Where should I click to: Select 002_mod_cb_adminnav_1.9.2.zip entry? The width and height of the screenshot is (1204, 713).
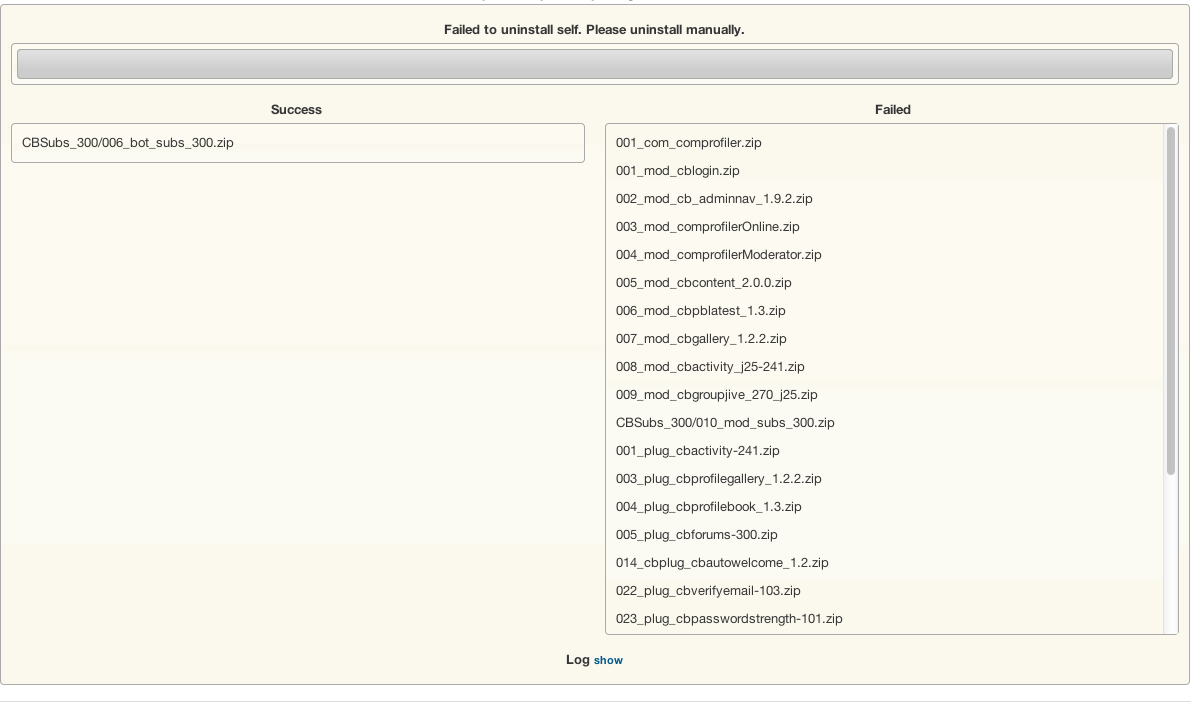coord(714,199)
